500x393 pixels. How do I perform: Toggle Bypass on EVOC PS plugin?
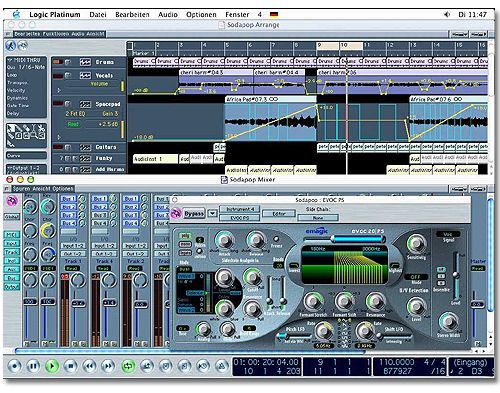click(x=194, y=213)
